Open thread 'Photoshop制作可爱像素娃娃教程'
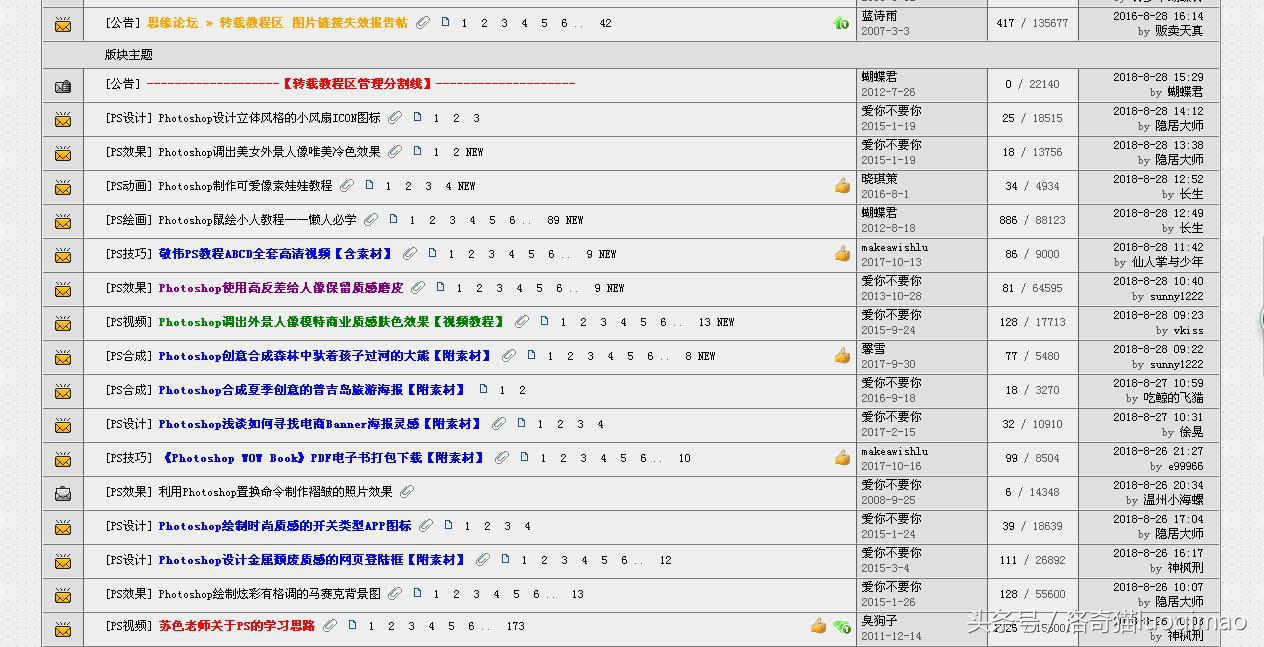The width and height of the screenshot is (1264, 647). click(x=245, y=186)
